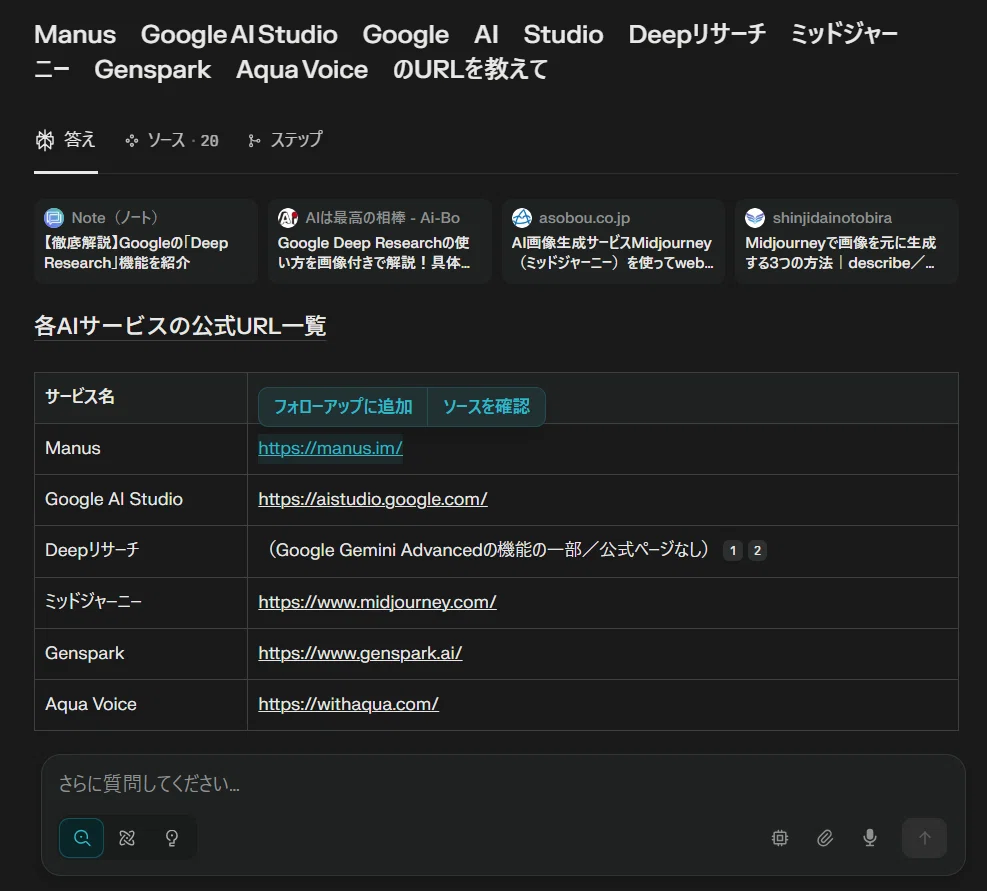
Task: Click the asobou.co.jp favicon icon
Action: point(522,218)
